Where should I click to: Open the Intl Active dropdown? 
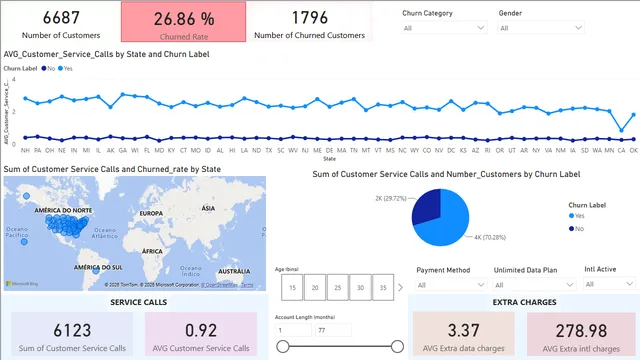[609, 284]
